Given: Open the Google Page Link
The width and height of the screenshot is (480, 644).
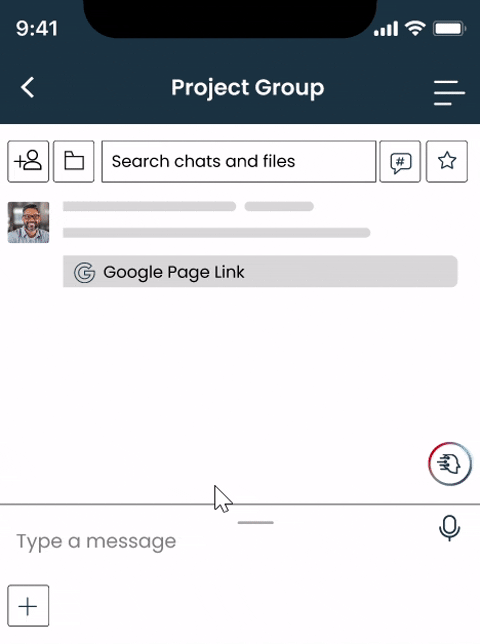Looking at the screenshot, I should (260, 271).
